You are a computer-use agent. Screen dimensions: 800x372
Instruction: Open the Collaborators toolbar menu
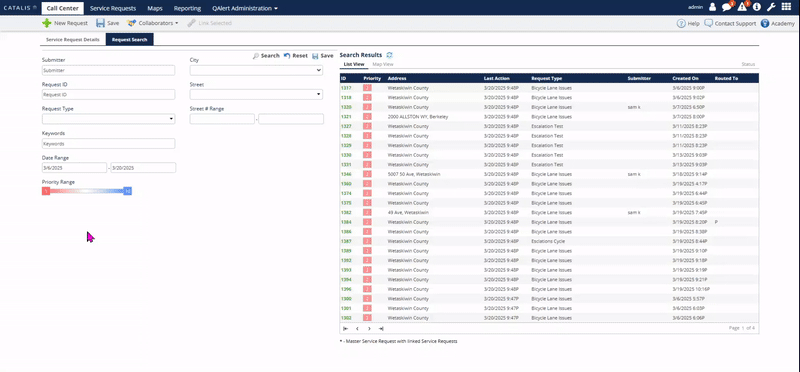pyautogui.click(x=153, y=23)
